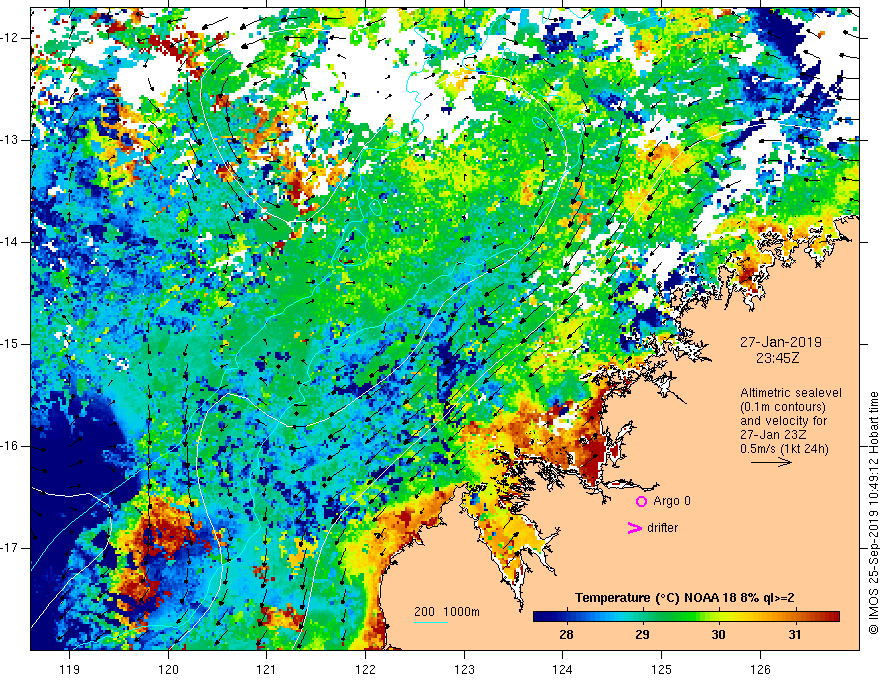Screen dimensions: 880x680
Task: Click the colorbar label "28"
Action: (x=566, y=635)
